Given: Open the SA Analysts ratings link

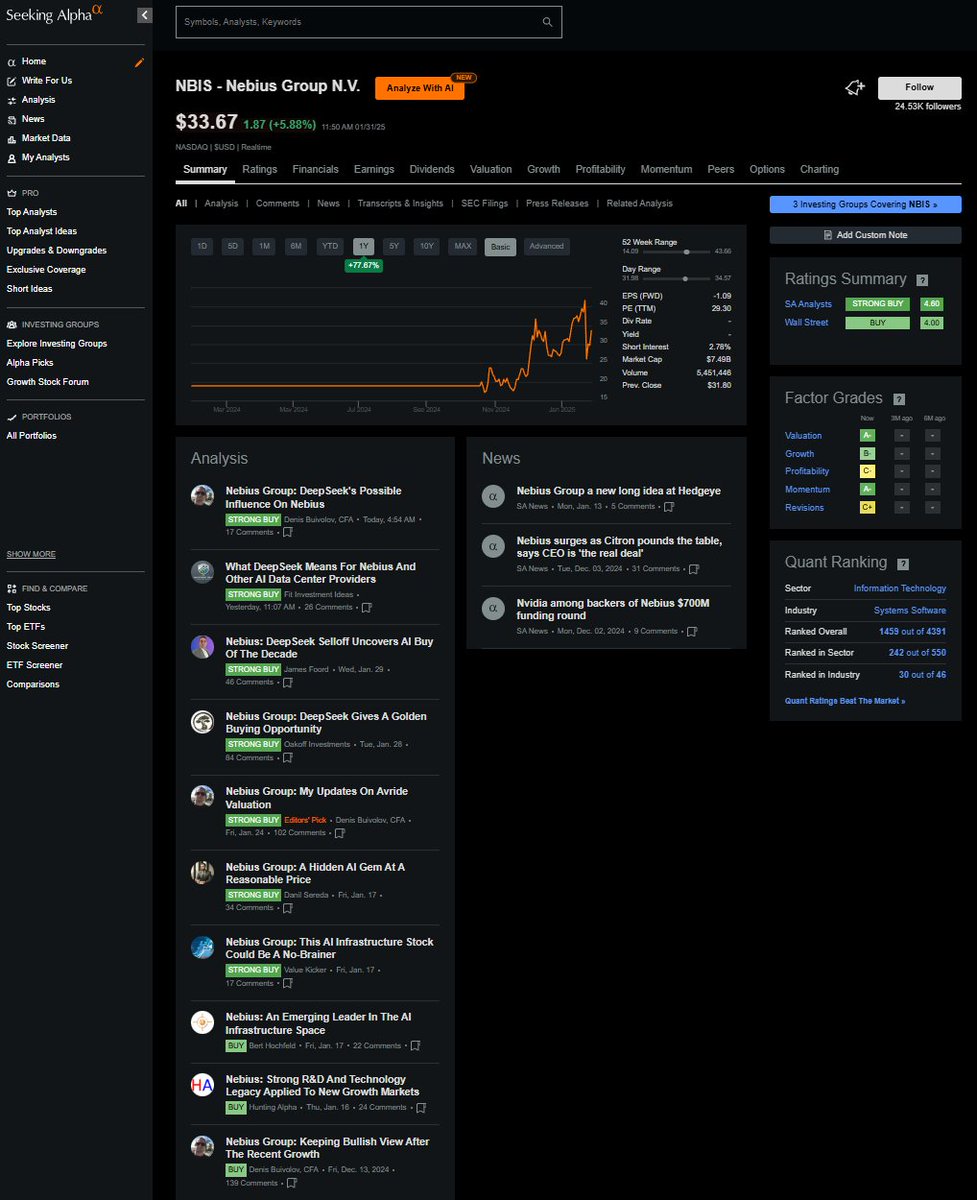Looking at the screenshot, I should coord(808,304).
